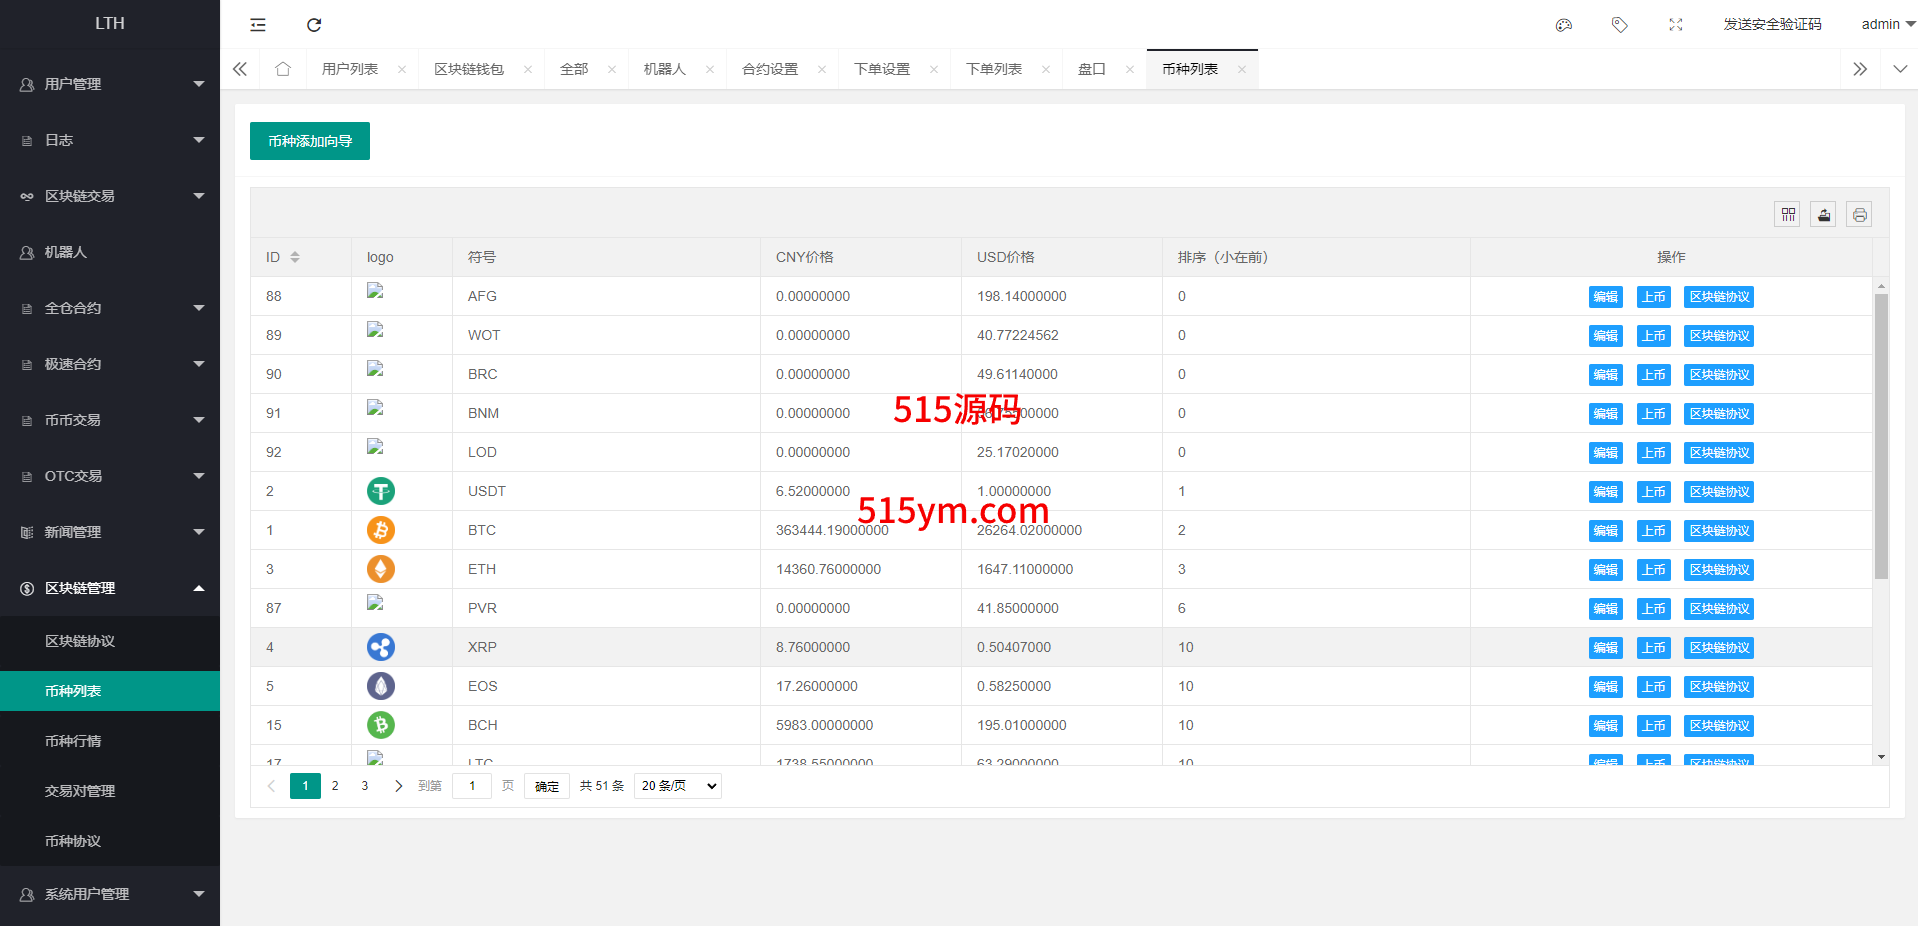This screenshot has height=926, width=1918.
Task: Switch to the 下单列表 tab
Action: 993,69
